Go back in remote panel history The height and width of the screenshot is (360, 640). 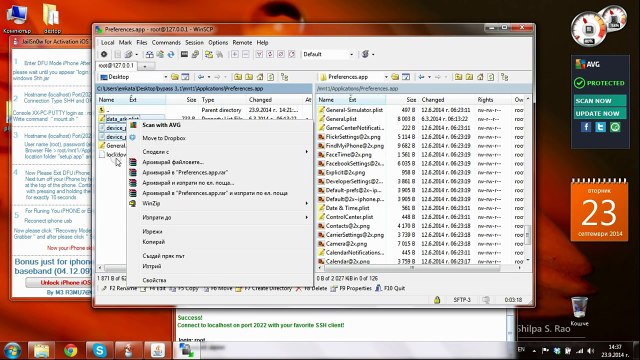pyautogui.click(x=421, y=77)
